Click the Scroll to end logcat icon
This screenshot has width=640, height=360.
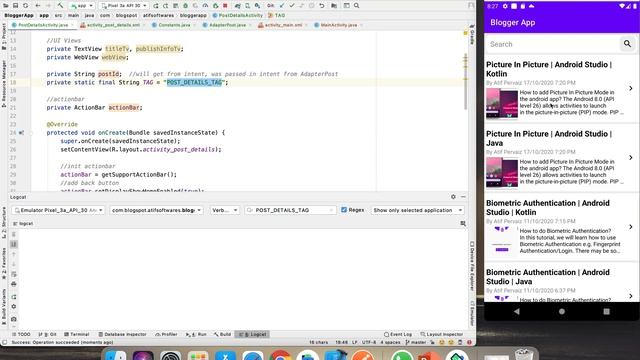(x=13, y=244)
